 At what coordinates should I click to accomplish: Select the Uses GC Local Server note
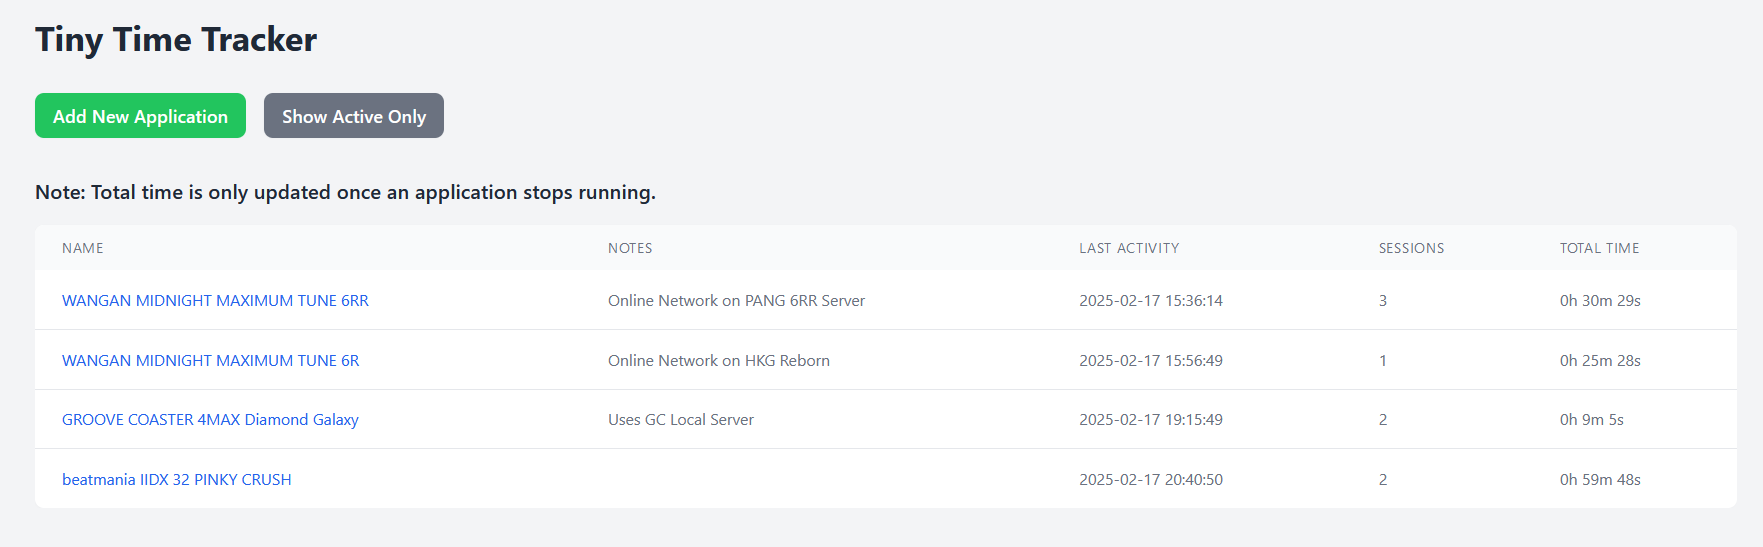(680, 419)
